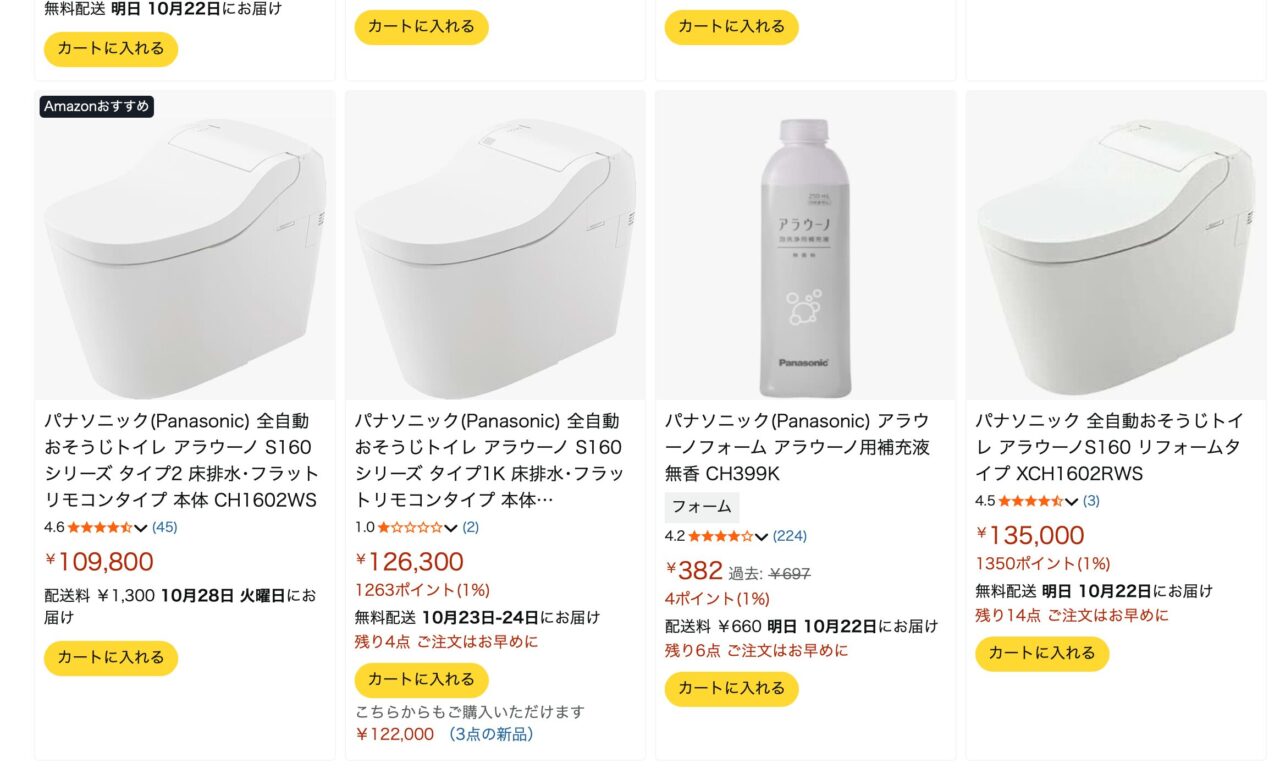The image size is (1280, 768).
Task: Add the ¥109,800 toilet to cart
Action: 111,658
